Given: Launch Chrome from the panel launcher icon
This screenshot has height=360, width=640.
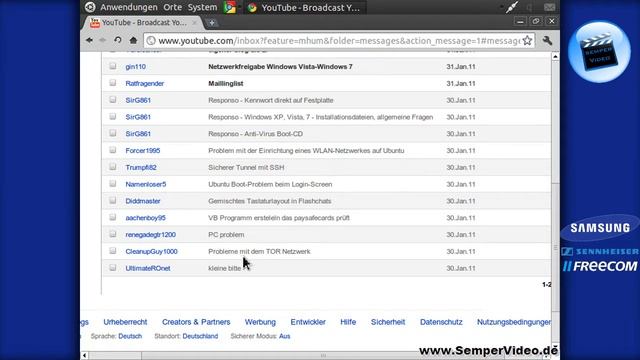Looking at the screenshot, I should pyautogui.click(x=230, y=7).
